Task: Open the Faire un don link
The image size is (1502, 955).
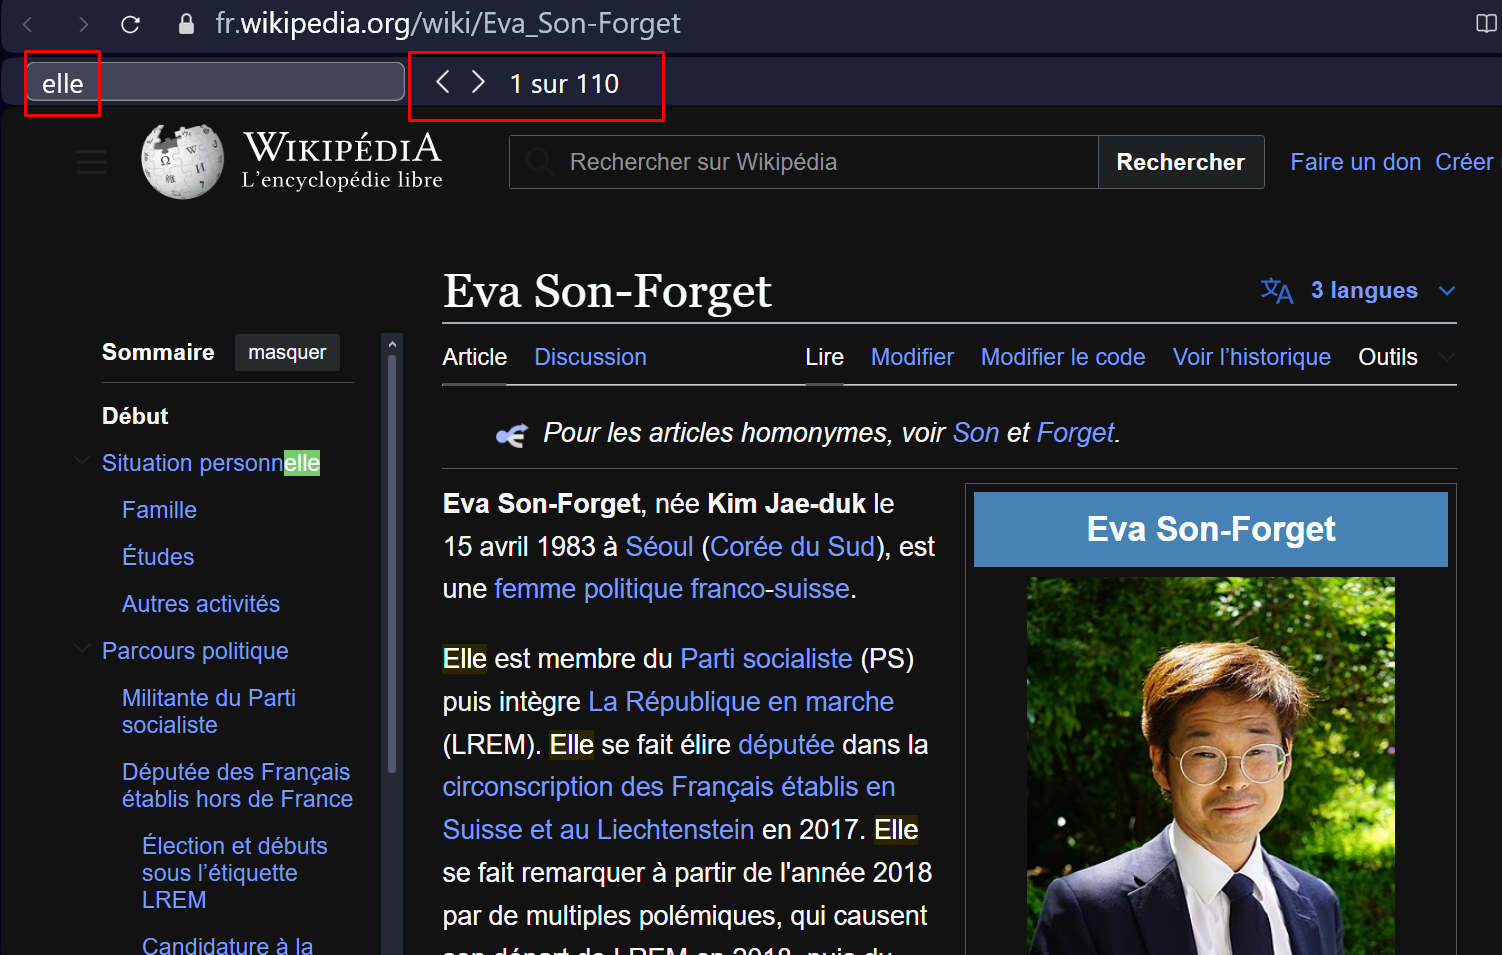Action: [1355, 162]
